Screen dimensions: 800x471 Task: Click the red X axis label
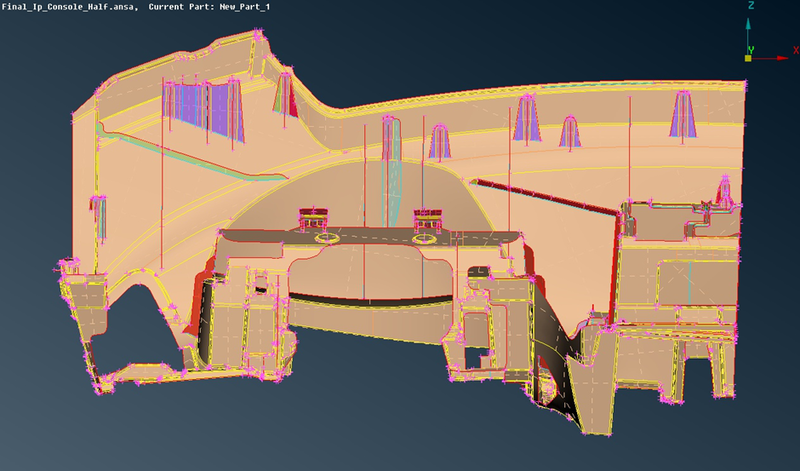[796, 51]
